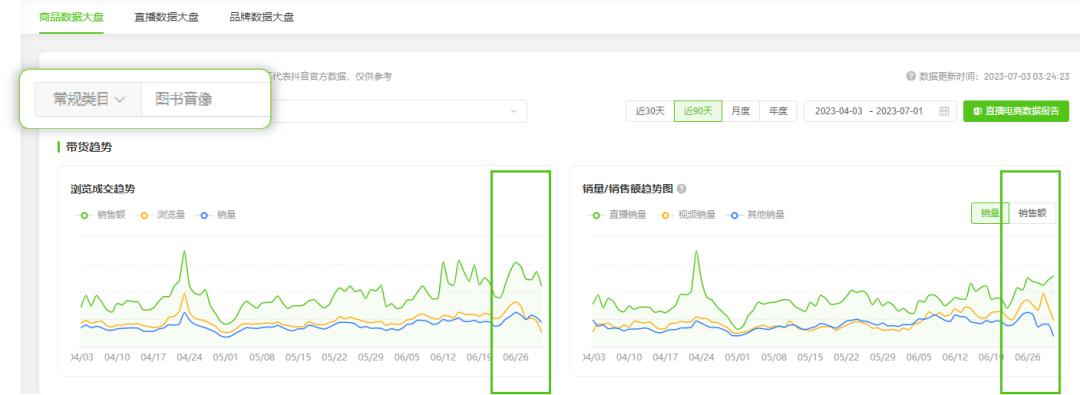Screen dimensions: 1080x395
Task: Select the 近30天 time range
Action: coord(650,111)
